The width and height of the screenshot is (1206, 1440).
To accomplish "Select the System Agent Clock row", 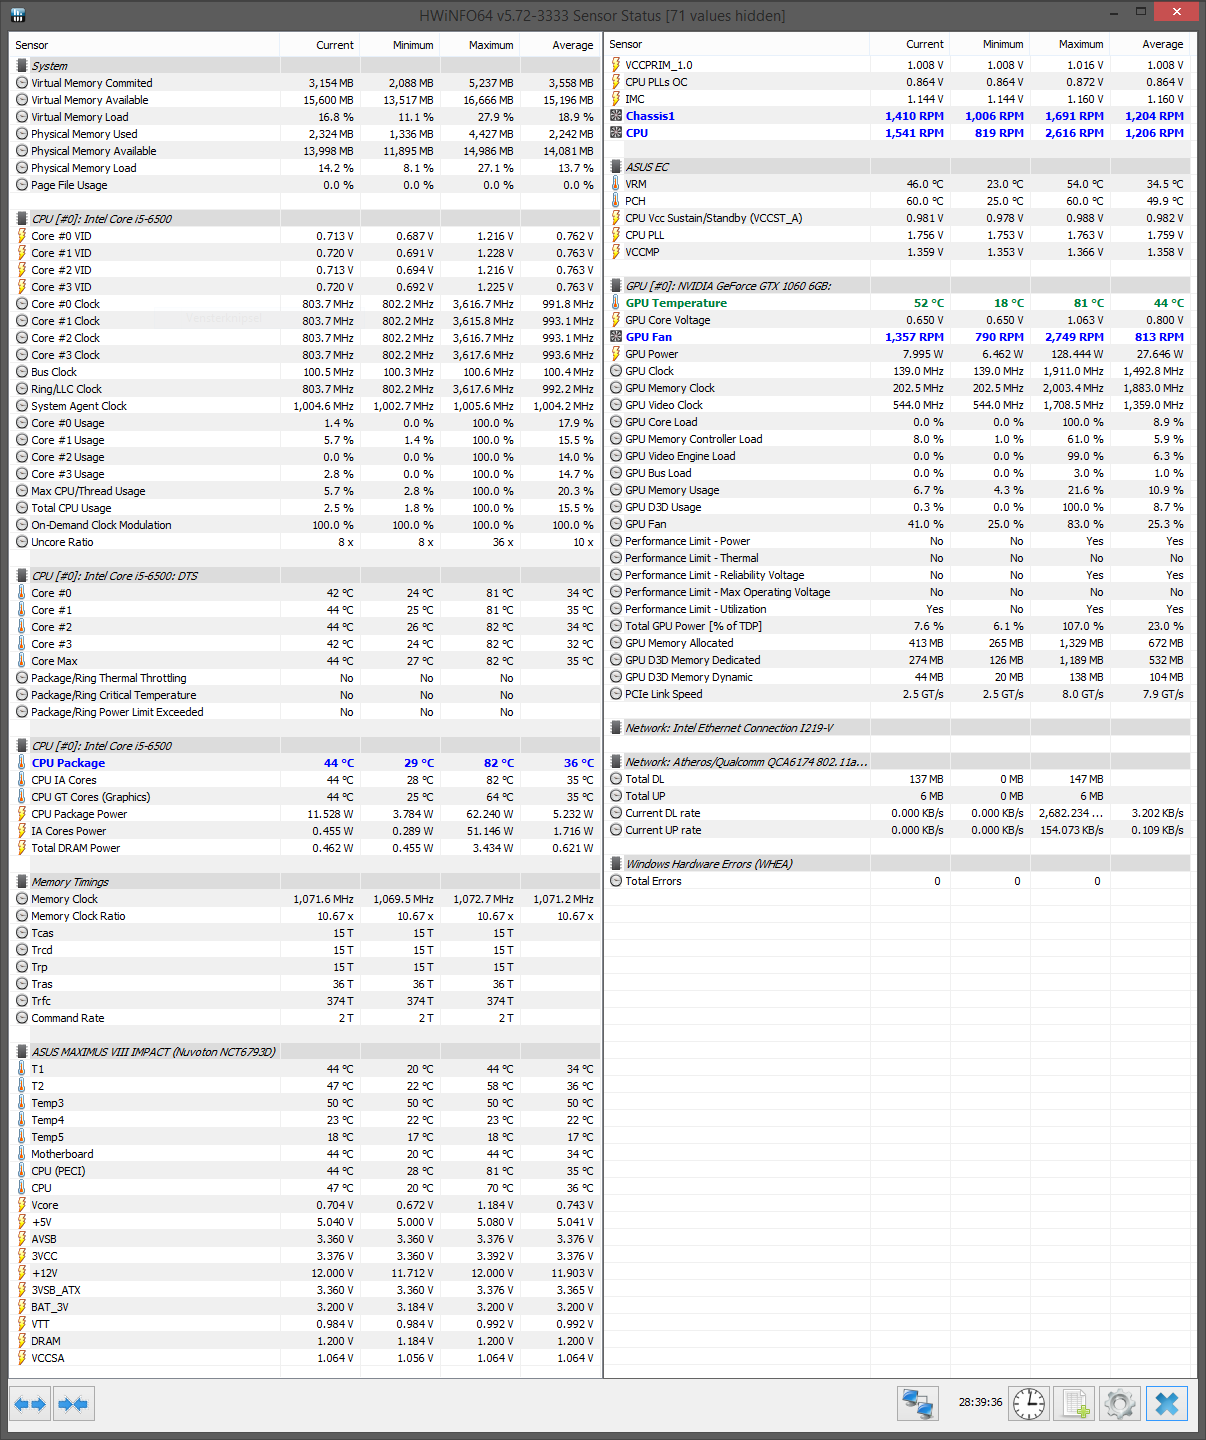I will tap(304, 406).
